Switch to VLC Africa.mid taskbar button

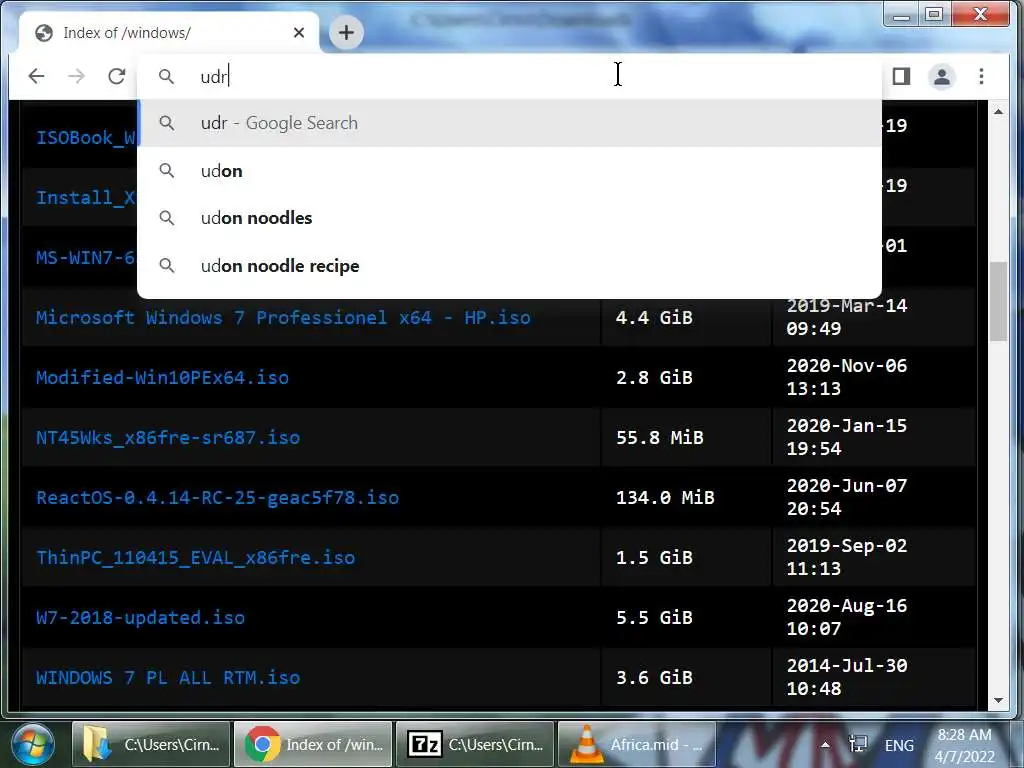click(637, 744)
